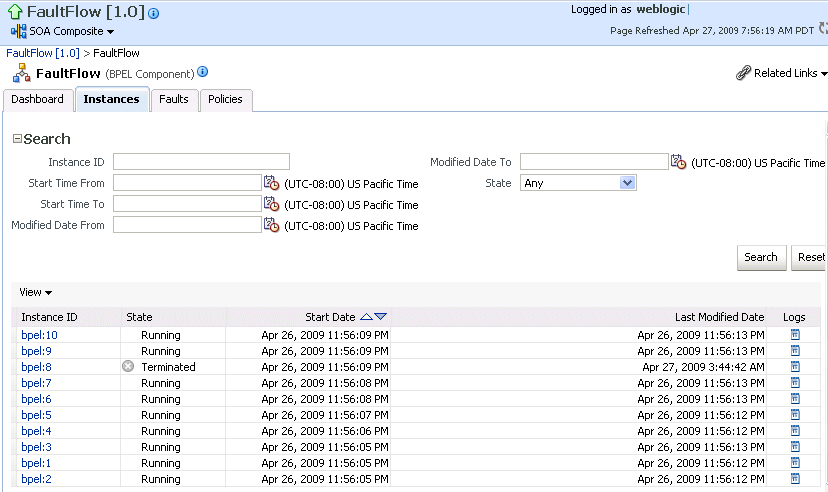View logs for bpel:8

pos(795,366)
